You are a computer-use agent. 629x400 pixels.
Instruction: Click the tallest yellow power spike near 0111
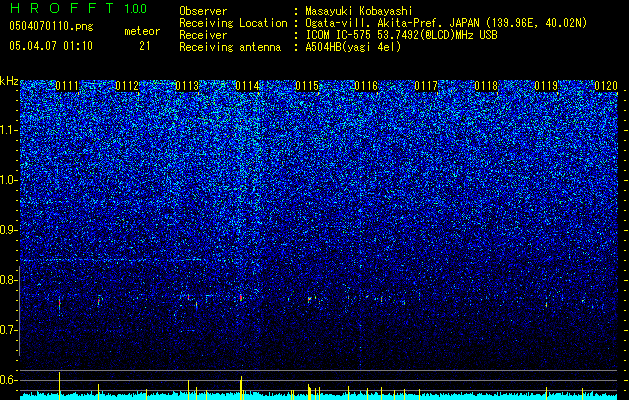tap(59, 386)
